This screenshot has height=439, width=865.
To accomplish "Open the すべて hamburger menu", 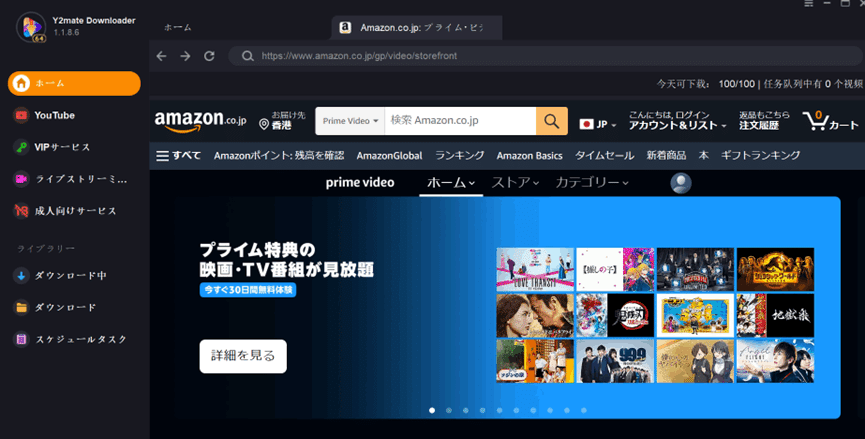I will 178,156.
